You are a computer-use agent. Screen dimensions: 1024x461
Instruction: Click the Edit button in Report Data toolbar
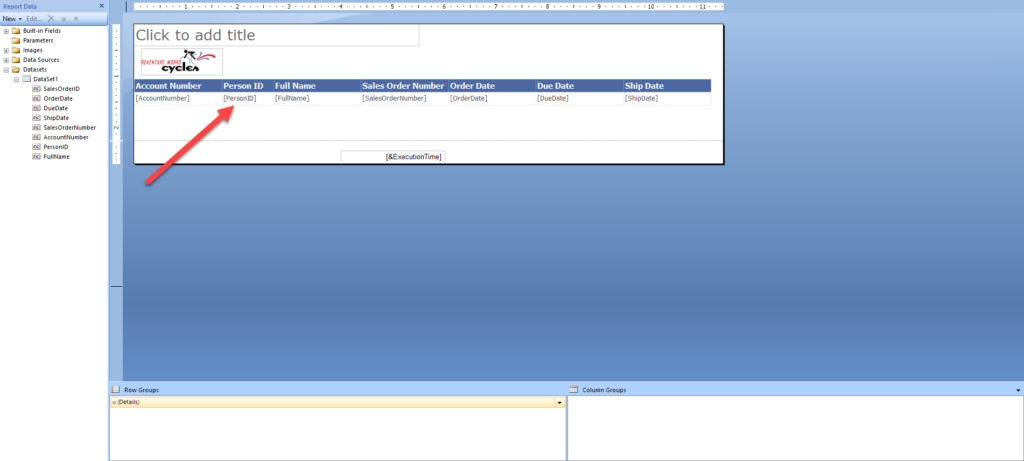pos(34,19)
